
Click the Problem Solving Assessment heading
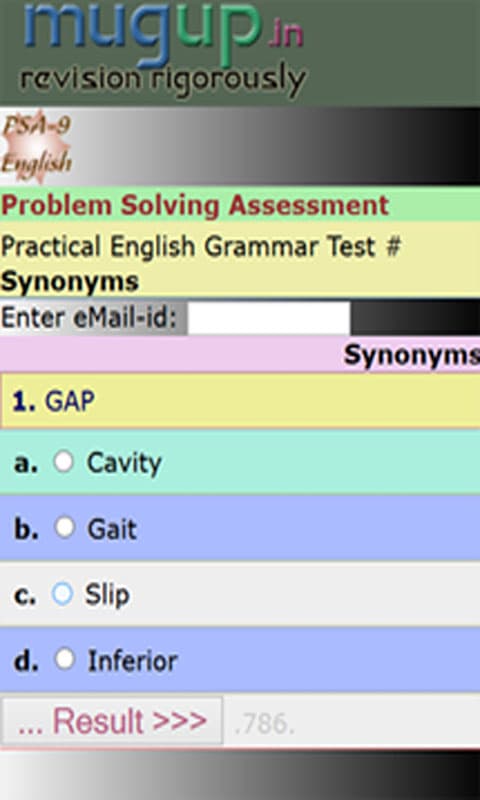(195, 206)
